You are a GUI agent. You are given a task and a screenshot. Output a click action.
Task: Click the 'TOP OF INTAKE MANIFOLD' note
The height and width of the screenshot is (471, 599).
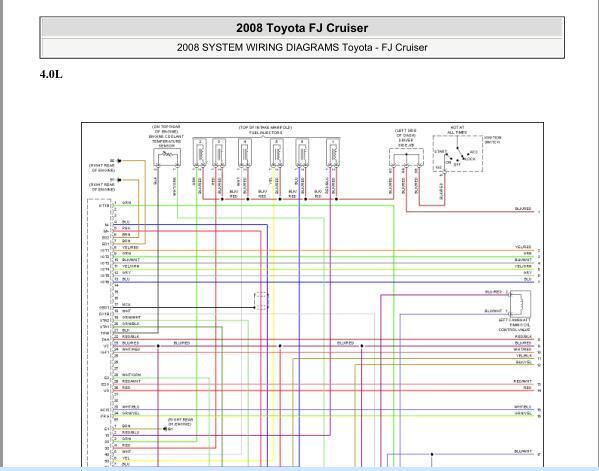(x=265, y=127)
